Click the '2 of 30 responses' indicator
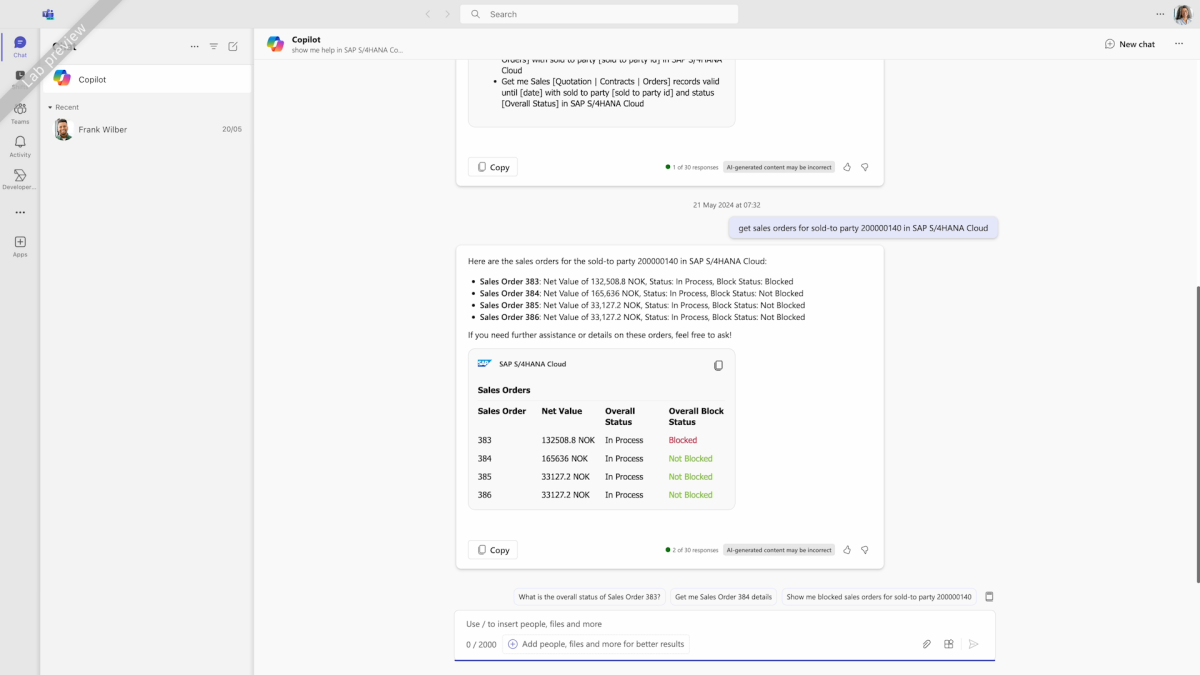 pyautogui.click(x=692, y=550)
